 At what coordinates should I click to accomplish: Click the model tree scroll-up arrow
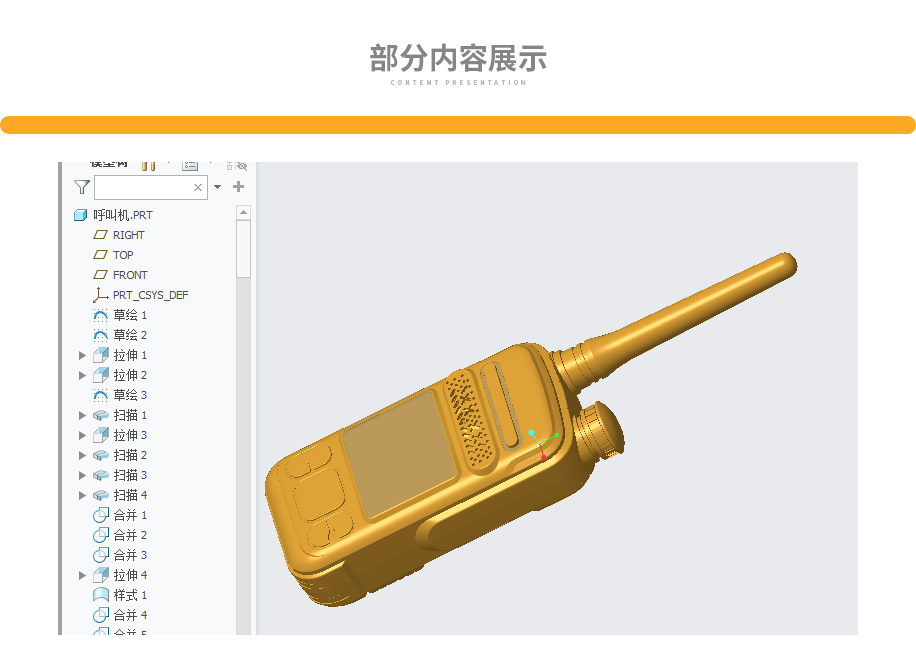(244, 212)
